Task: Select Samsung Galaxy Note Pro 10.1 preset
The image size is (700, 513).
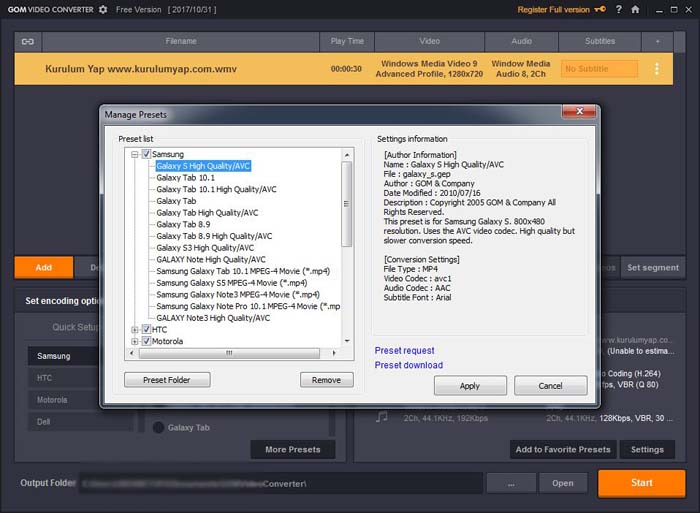Action: click(248, 306)
